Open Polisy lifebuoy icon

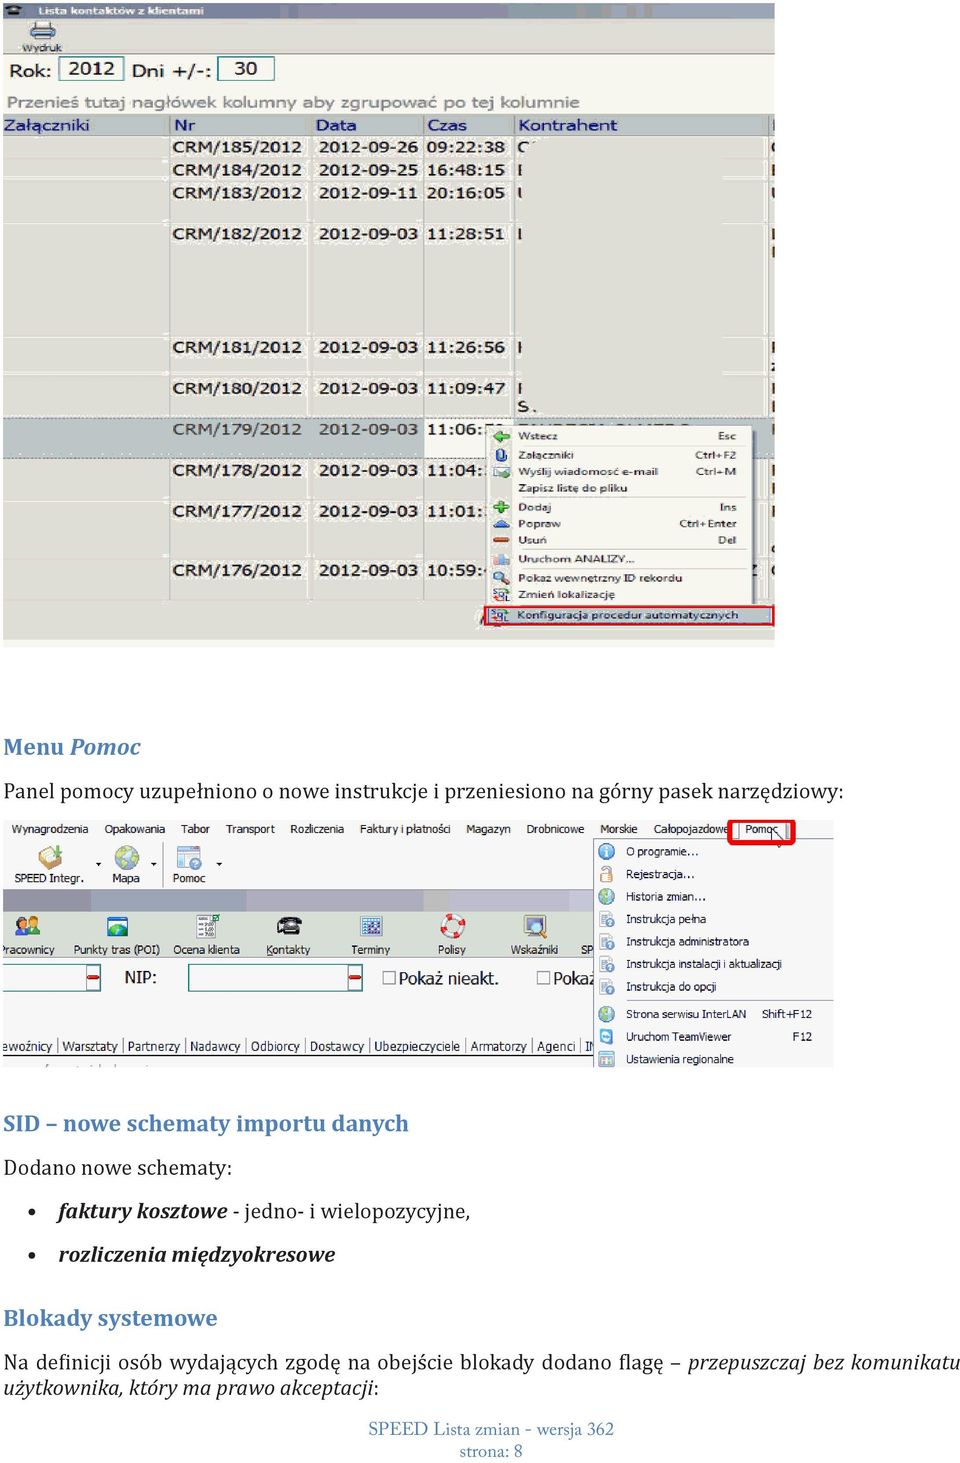point(452,926)
